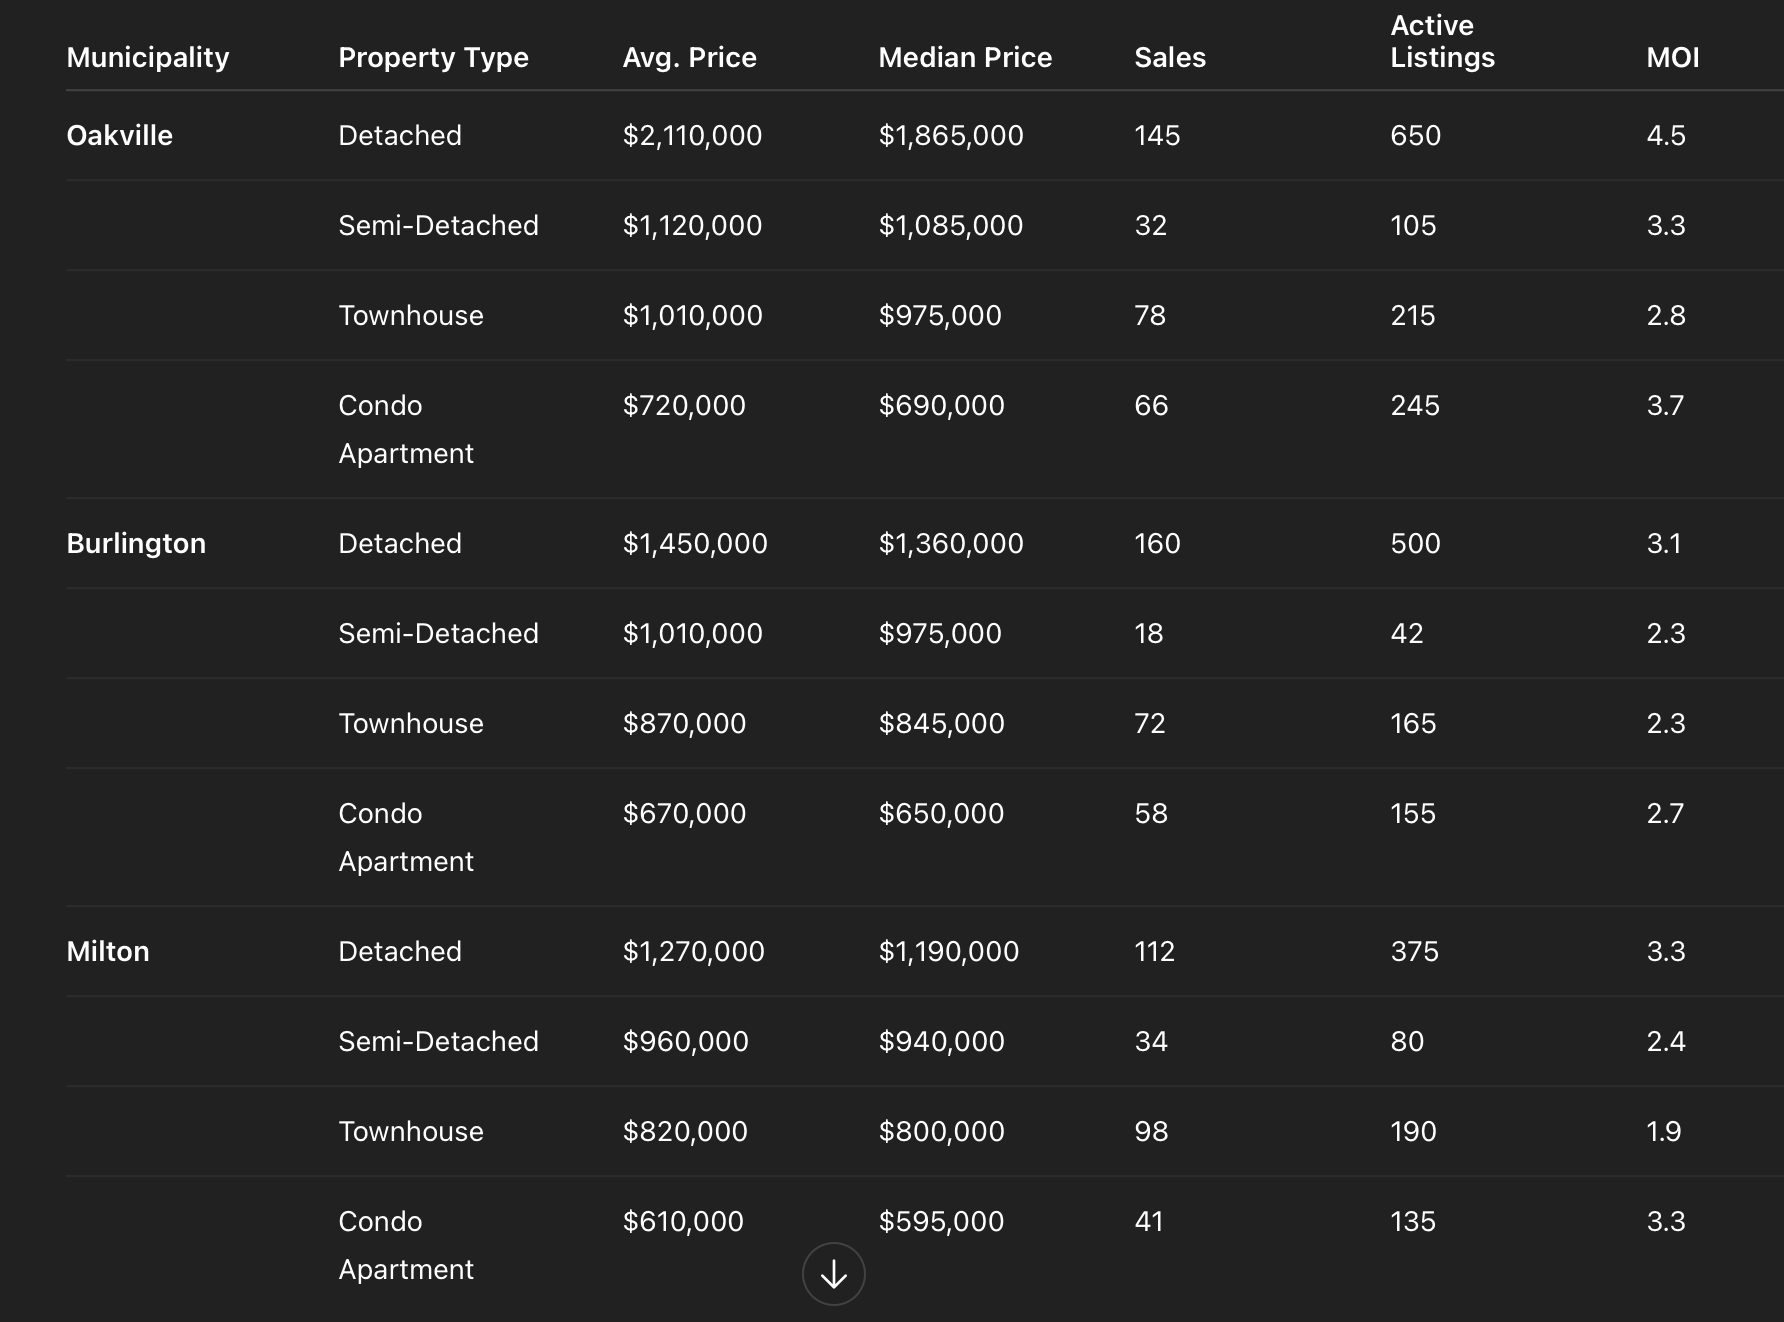Select the Oakville municipality label

[119, 135]
